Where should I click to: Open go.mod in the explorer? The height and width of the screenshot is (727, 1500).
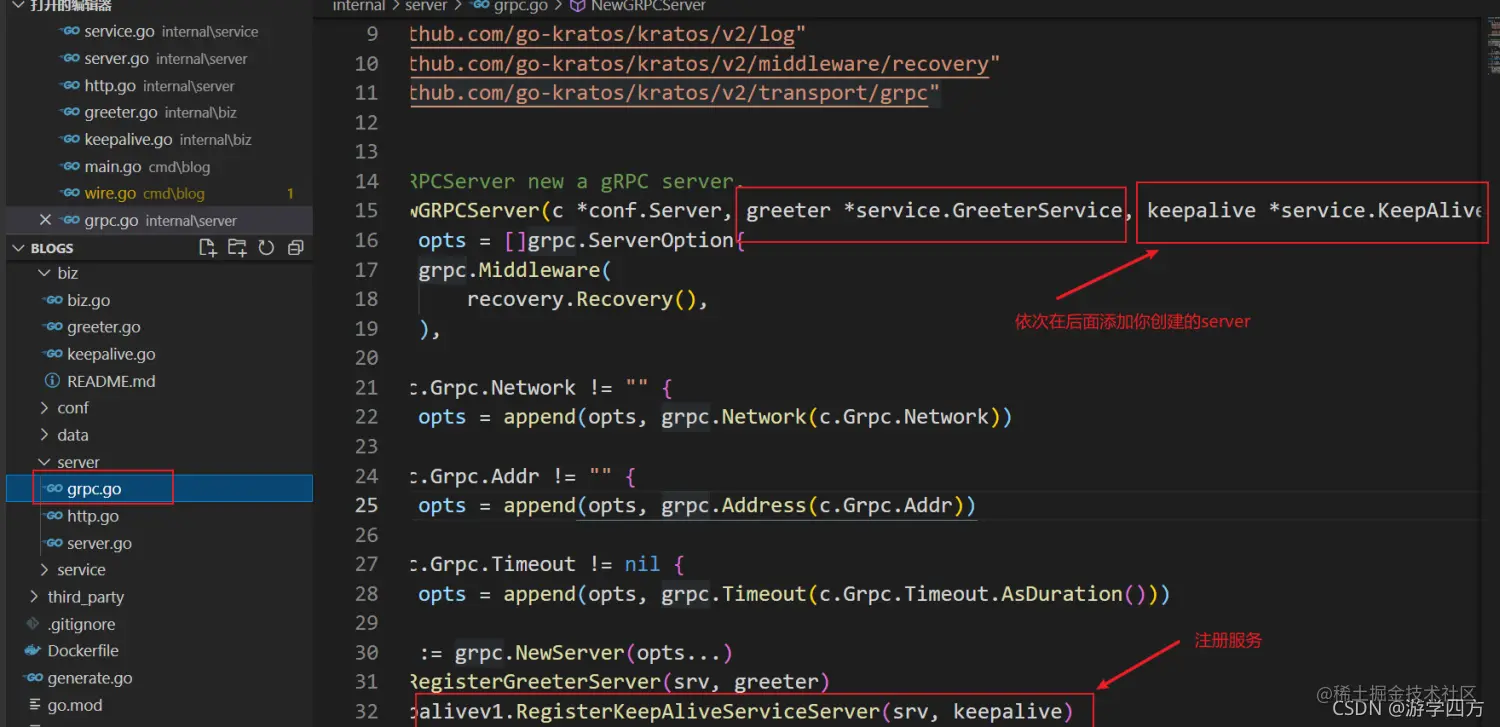(160, 705)
